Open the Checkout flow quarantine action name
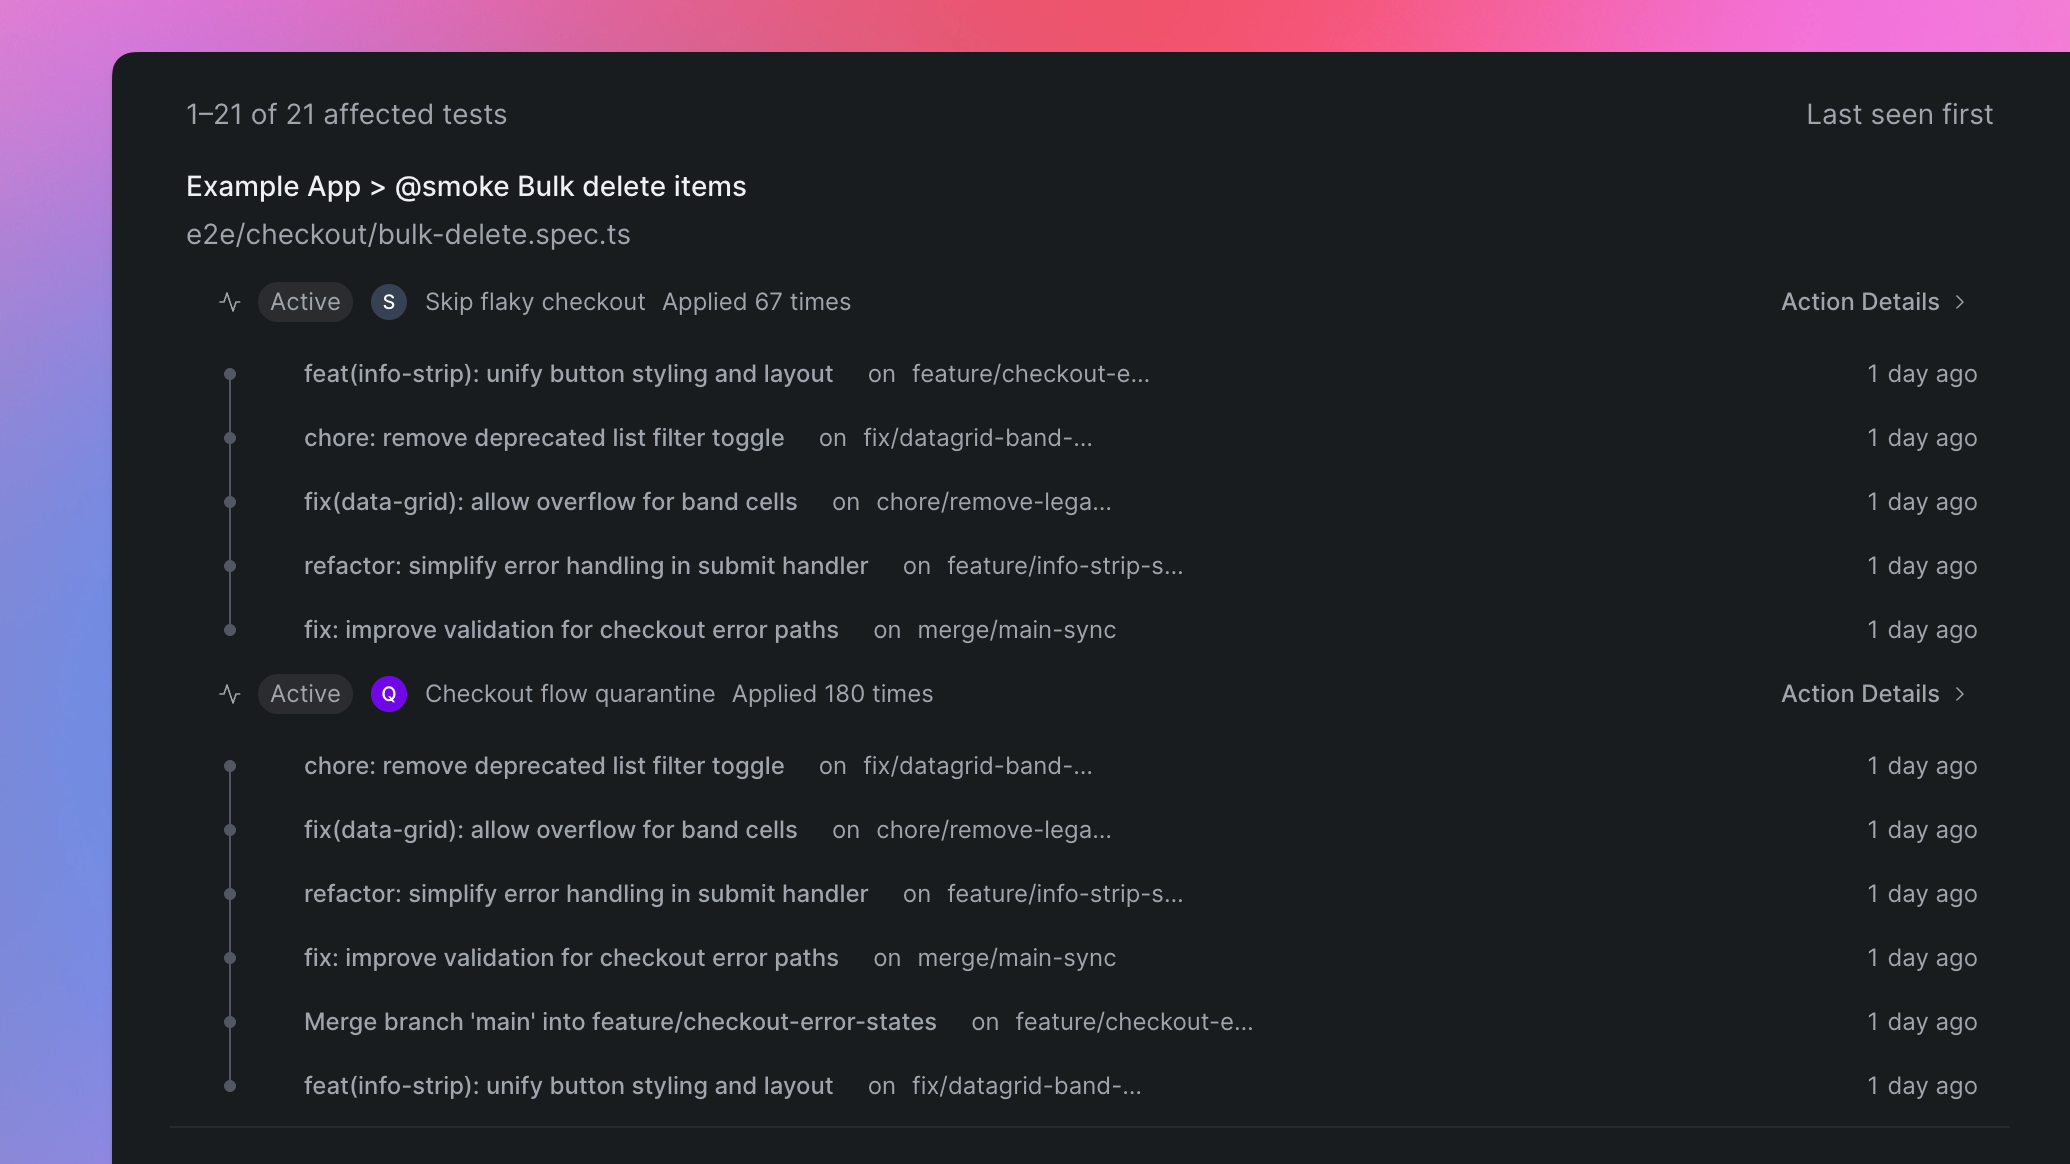 point(570,694)
